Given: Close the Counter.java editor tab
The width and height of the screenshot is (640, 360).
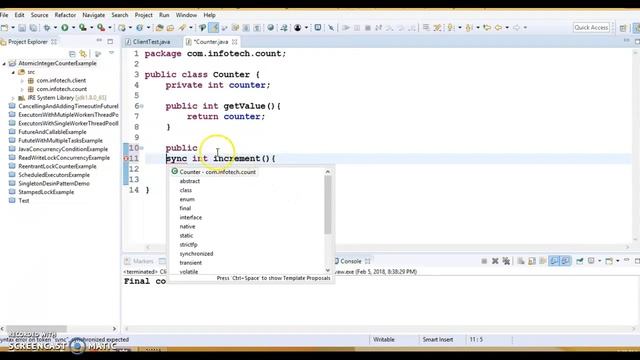Looking at the screenshot, I should tap(235, 42).
